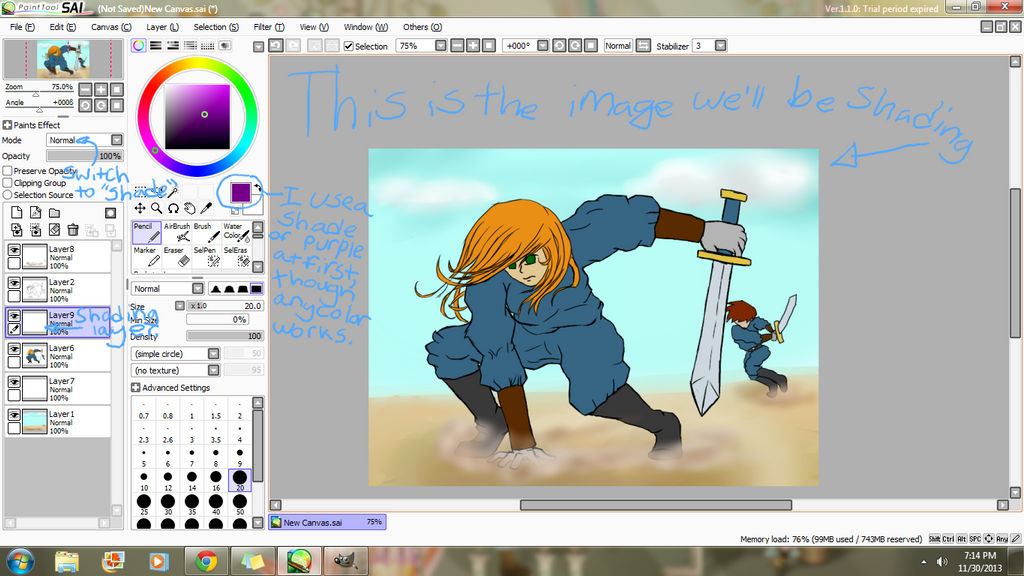Delete the selected layer with trash icon
This screenshot has width=1024, height=576.
point(73,230)
